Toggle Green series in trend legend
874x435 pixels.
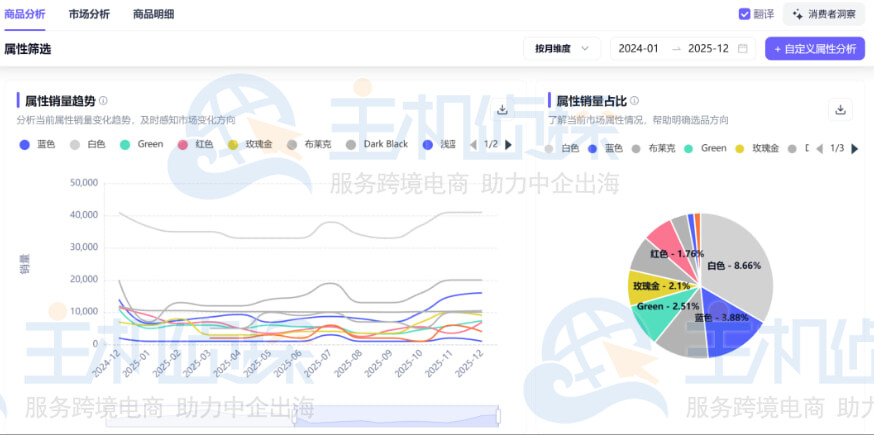(x=142, y=144)
